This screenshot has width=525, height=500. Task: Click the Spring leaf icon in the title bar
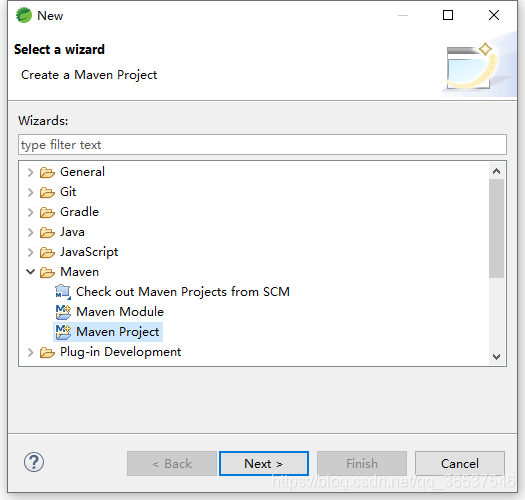tap(23, 15)
